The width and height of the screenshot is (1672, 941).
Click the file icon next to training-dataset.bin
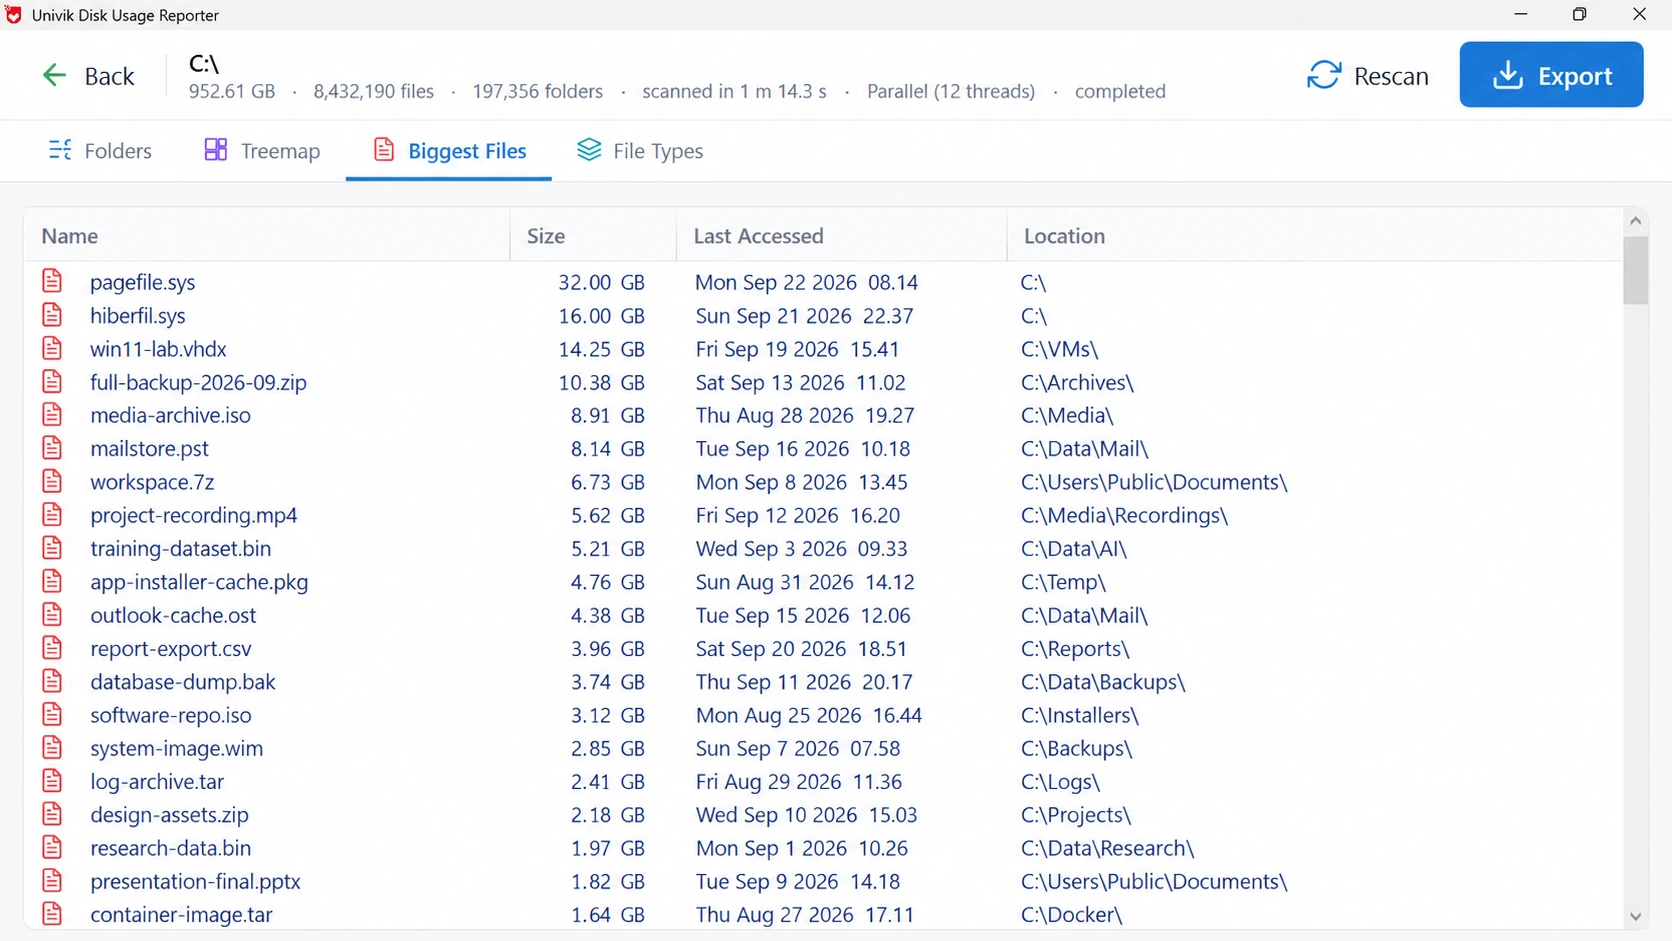tap(52, 548)
